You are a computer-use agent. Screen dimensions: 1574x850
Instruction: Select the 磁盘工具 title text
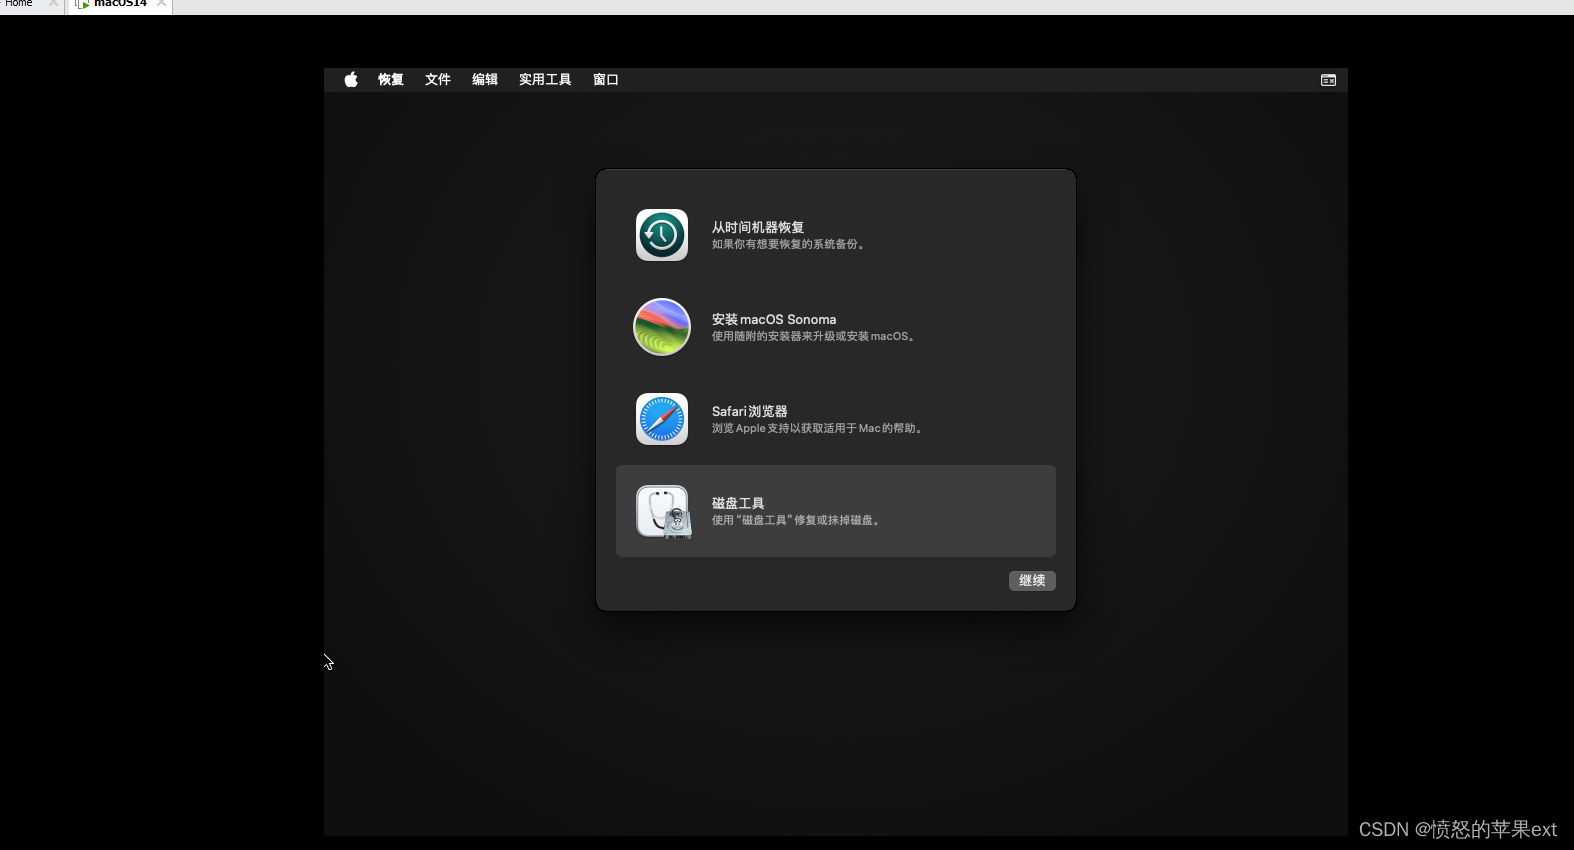(x=738, y=504)
